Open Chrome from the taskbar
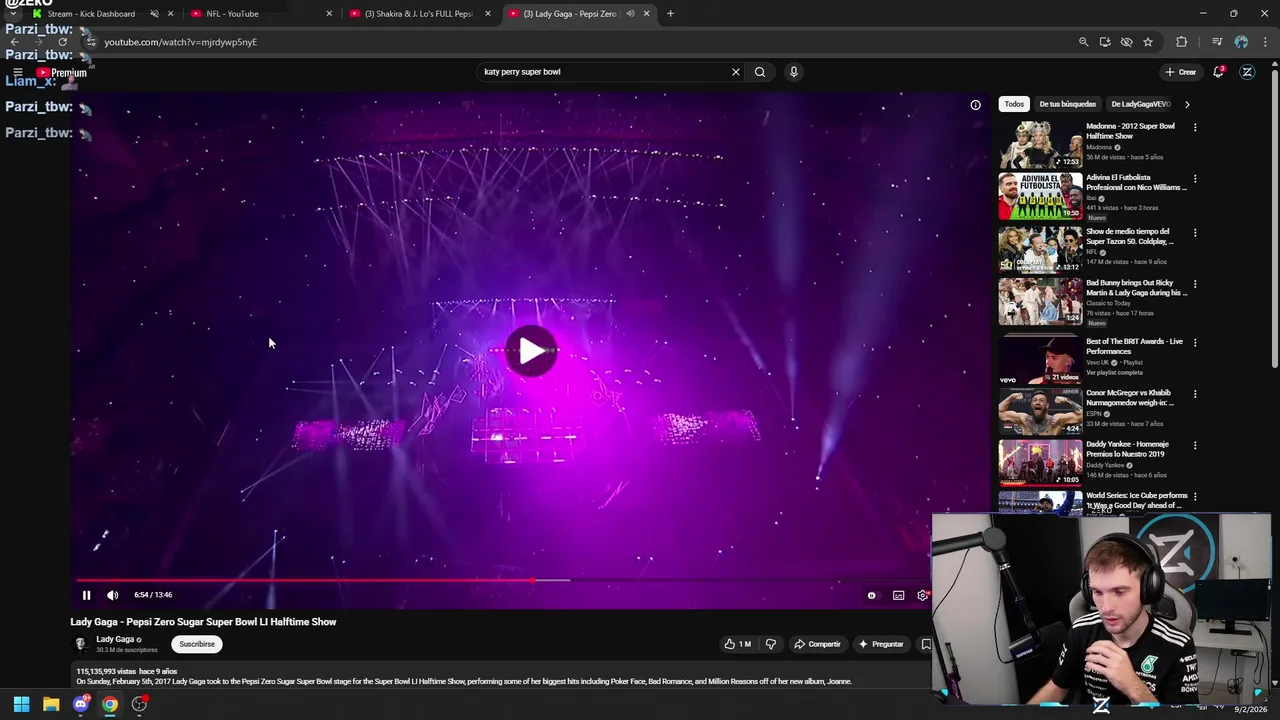The height and width of the screenshot is (720, 1280). (x=110, y=704)
